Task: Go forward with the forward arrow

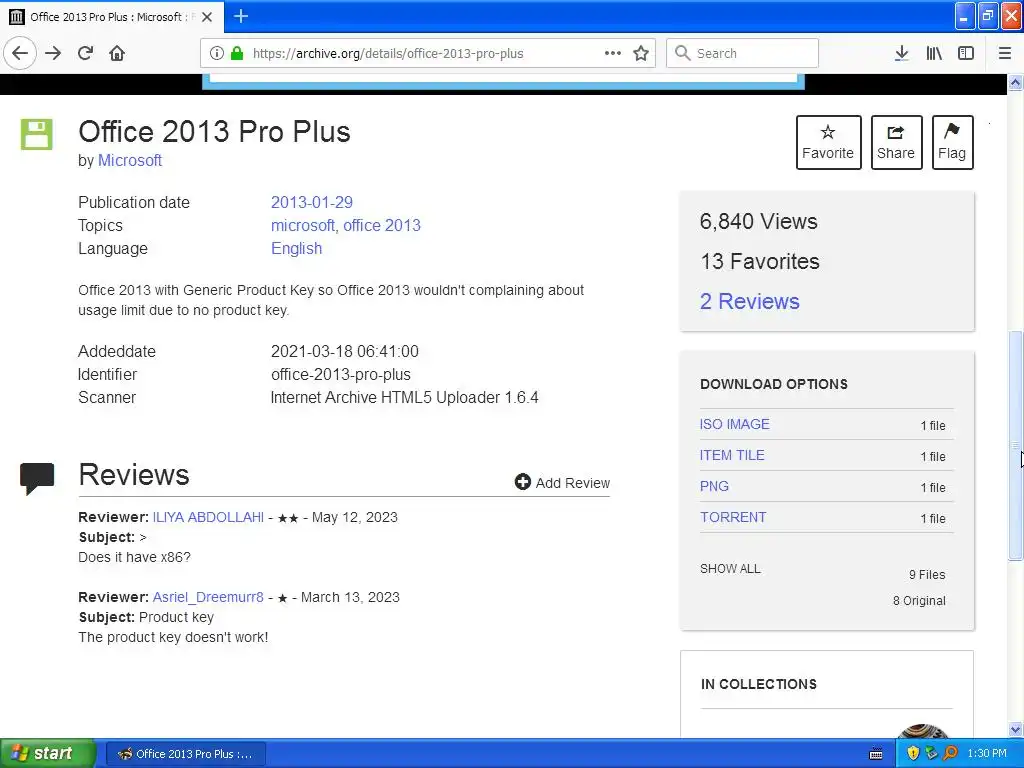Action: (x=53, y=53)
